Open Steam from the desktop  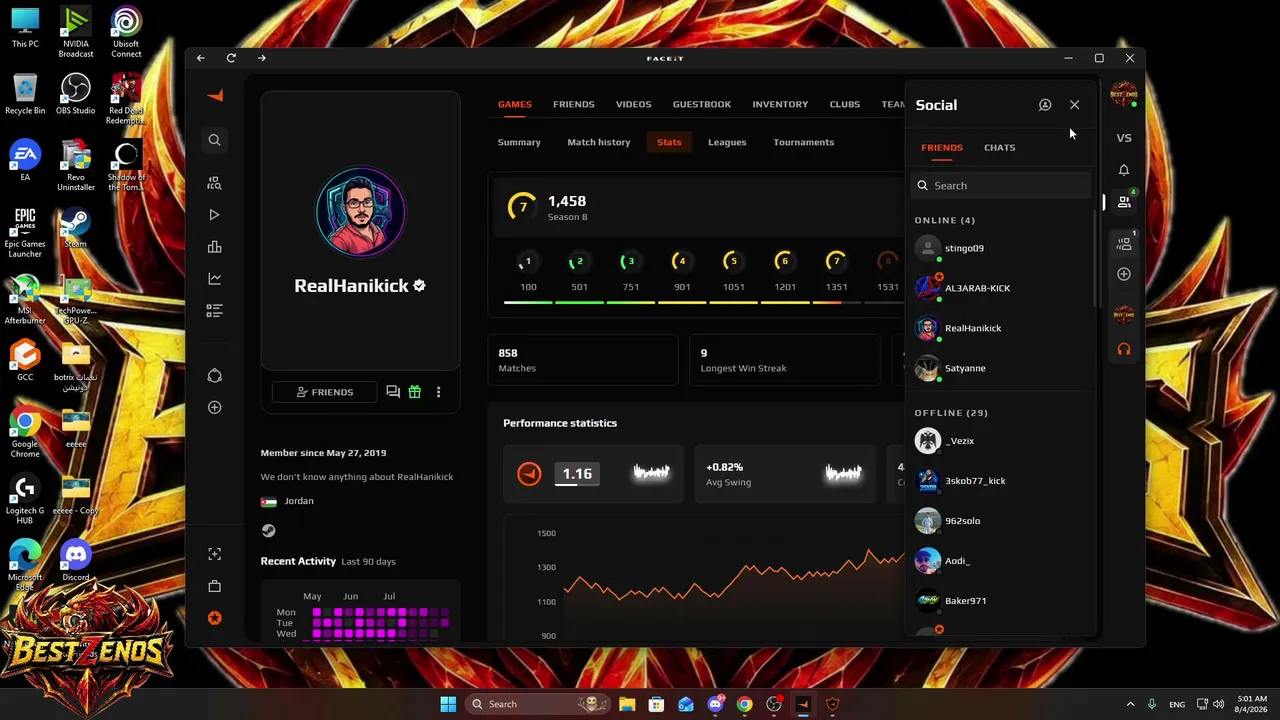click(x=75, y=227)
